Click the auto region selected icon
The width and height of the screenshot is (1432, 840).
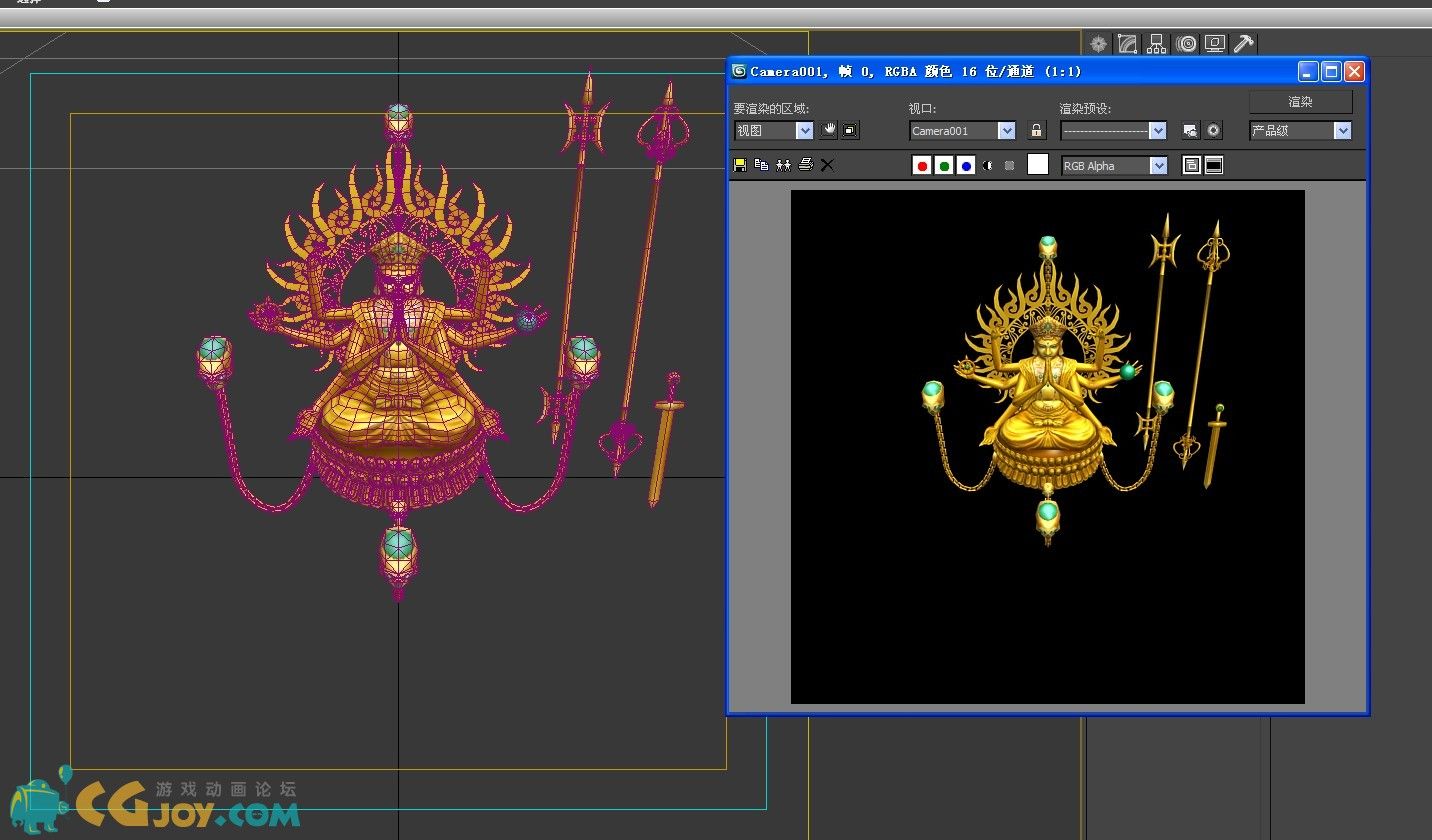[850, 130]
